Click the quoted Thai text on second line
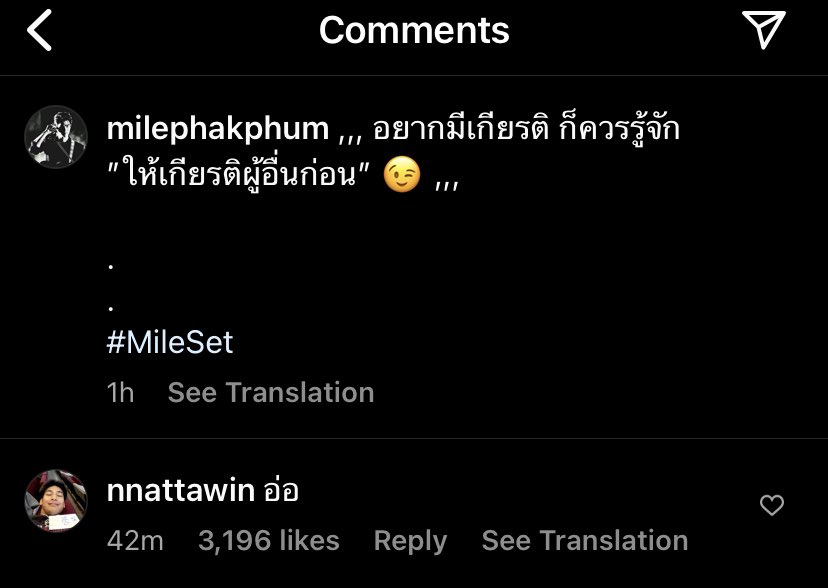The height and width of the screenshot is (588, 828). [x=237, y=175]
